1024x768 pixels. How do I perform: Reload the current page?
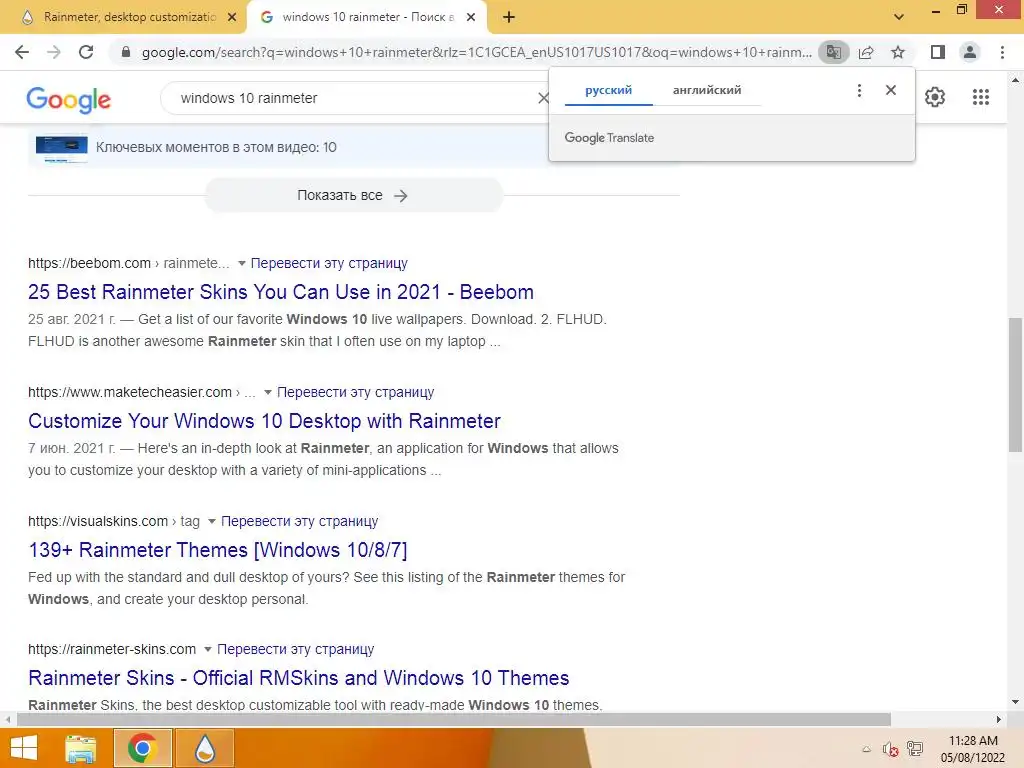coord(86,52)
